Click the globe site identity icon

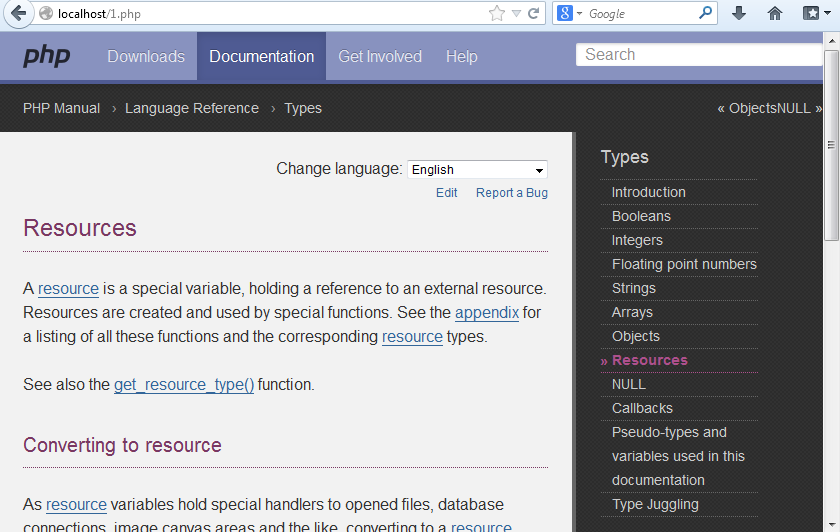45,14
